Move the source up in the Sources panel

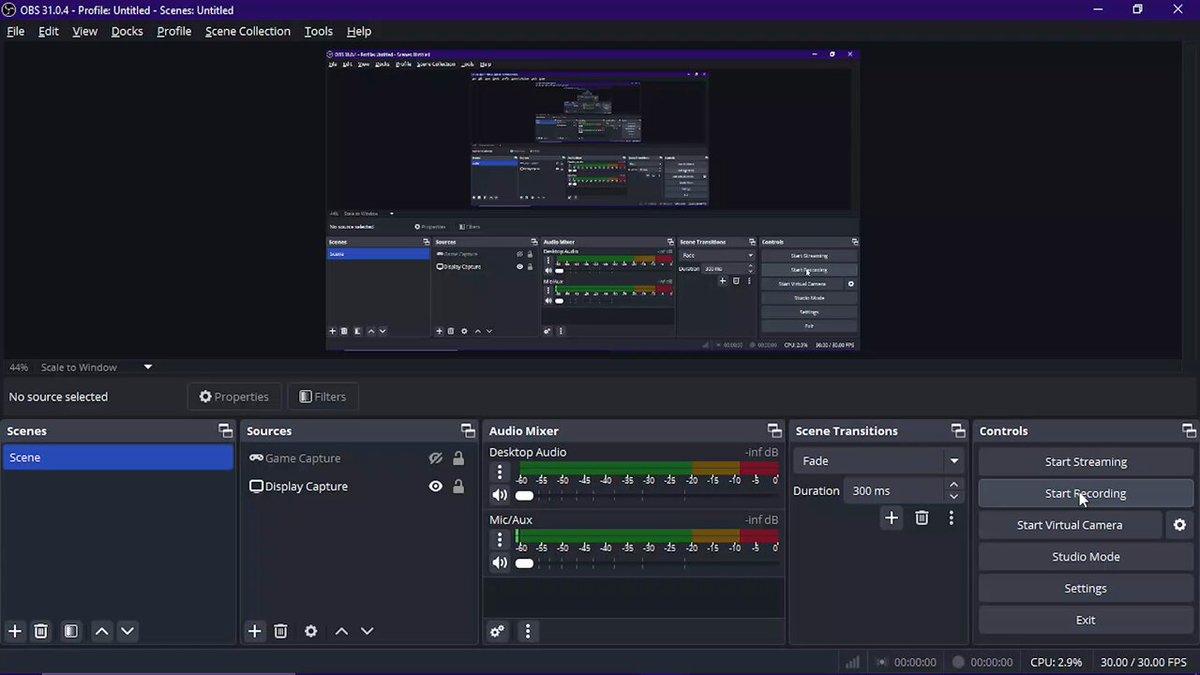pos(341,631)
